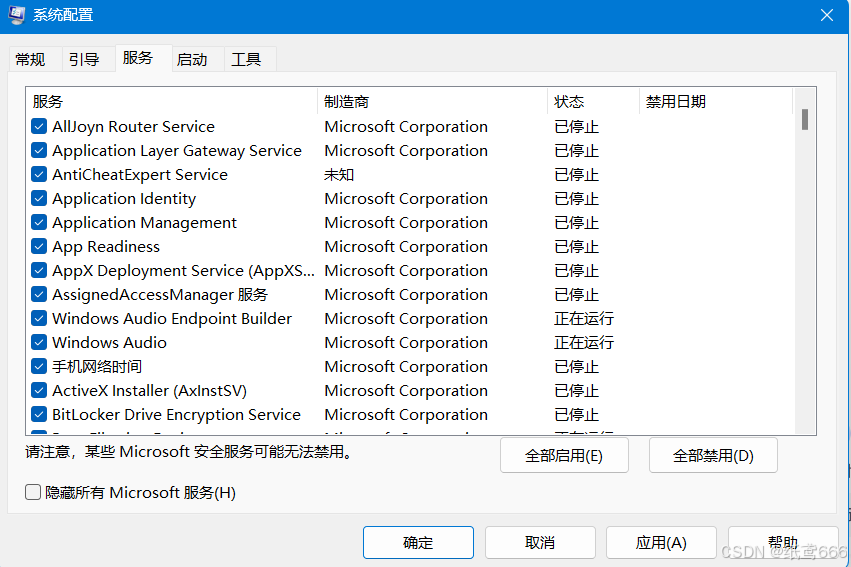The height and width of the screenshot is (567, 851).
Task: Open the 引导 tab
Action: (84, 60)
